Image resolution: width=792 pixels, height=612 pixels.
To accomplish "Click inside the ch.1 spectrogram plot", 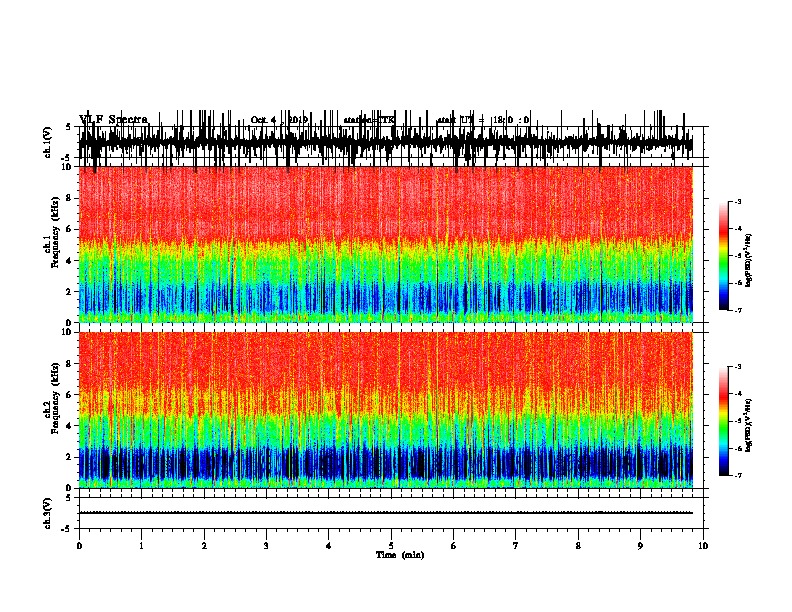I will 386,244.
